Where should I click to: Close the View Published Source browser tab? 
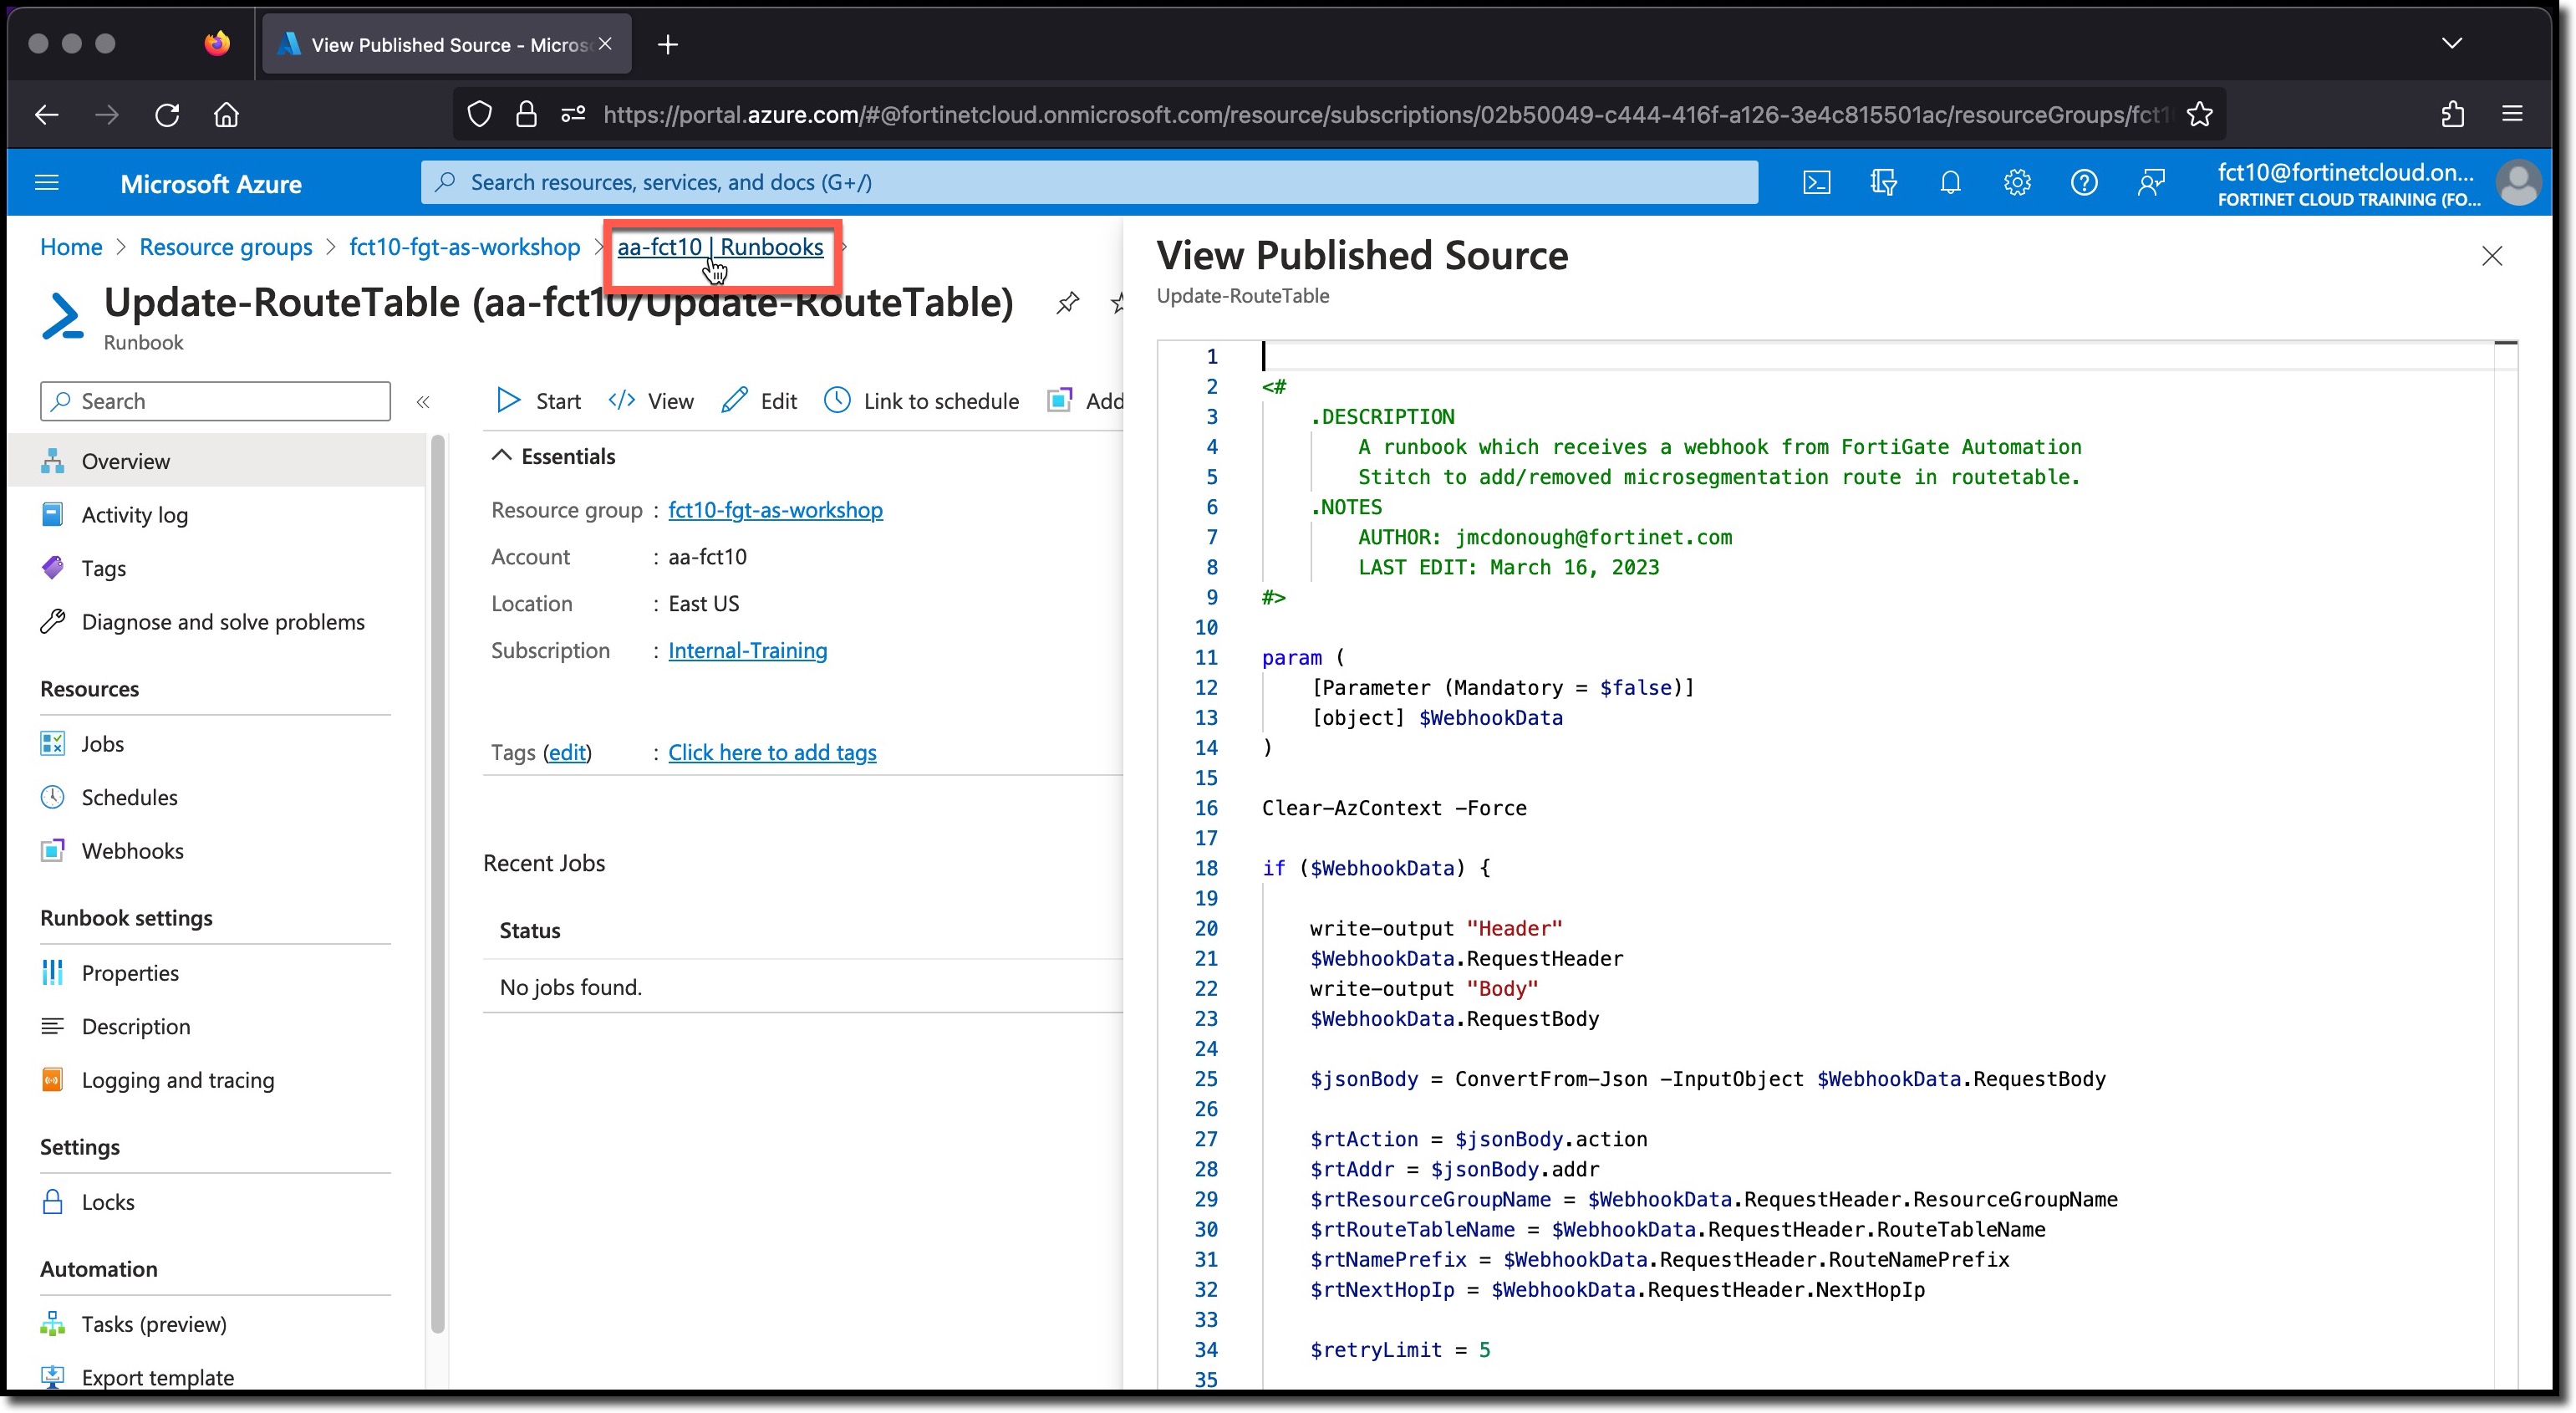tap(605, 44)
